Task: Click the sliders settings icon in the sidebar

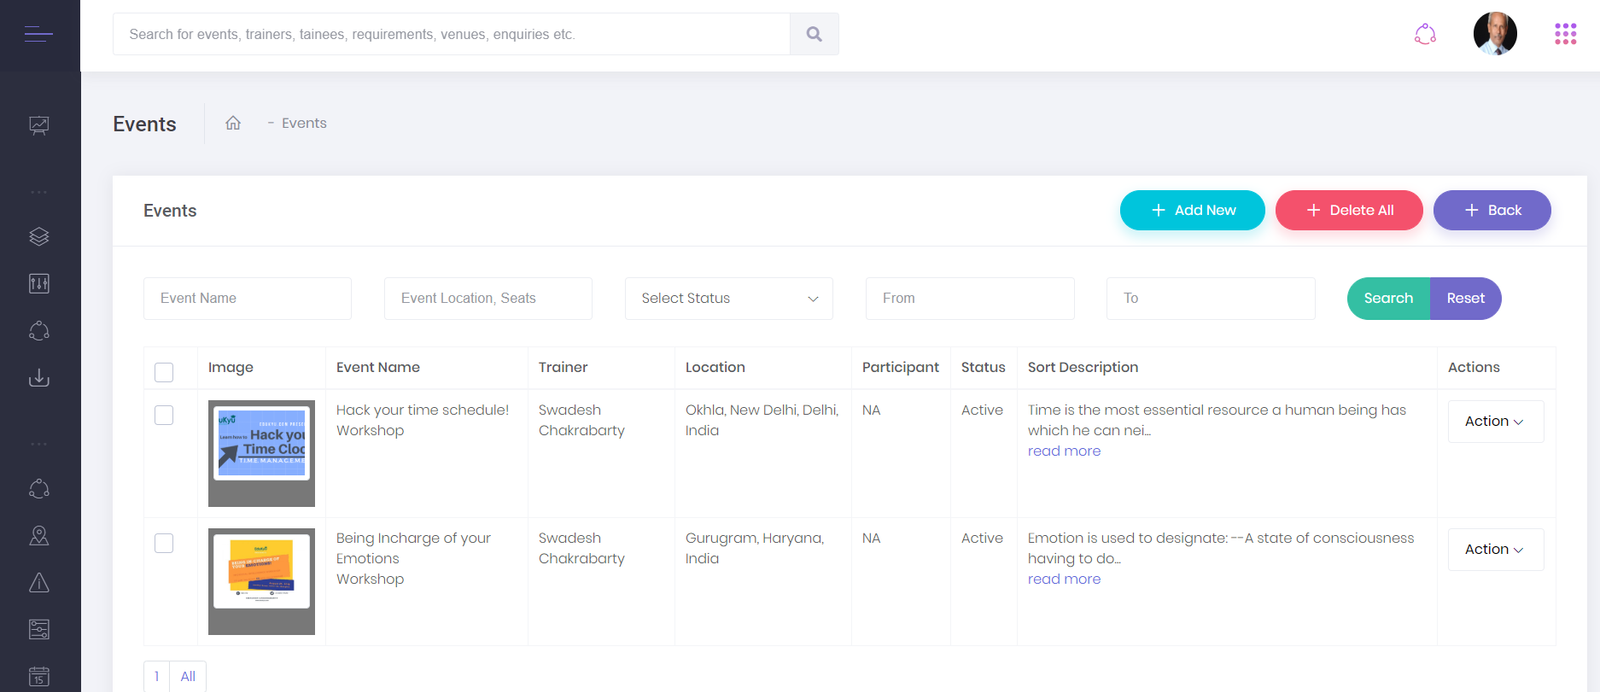Action: pos(39,284)
